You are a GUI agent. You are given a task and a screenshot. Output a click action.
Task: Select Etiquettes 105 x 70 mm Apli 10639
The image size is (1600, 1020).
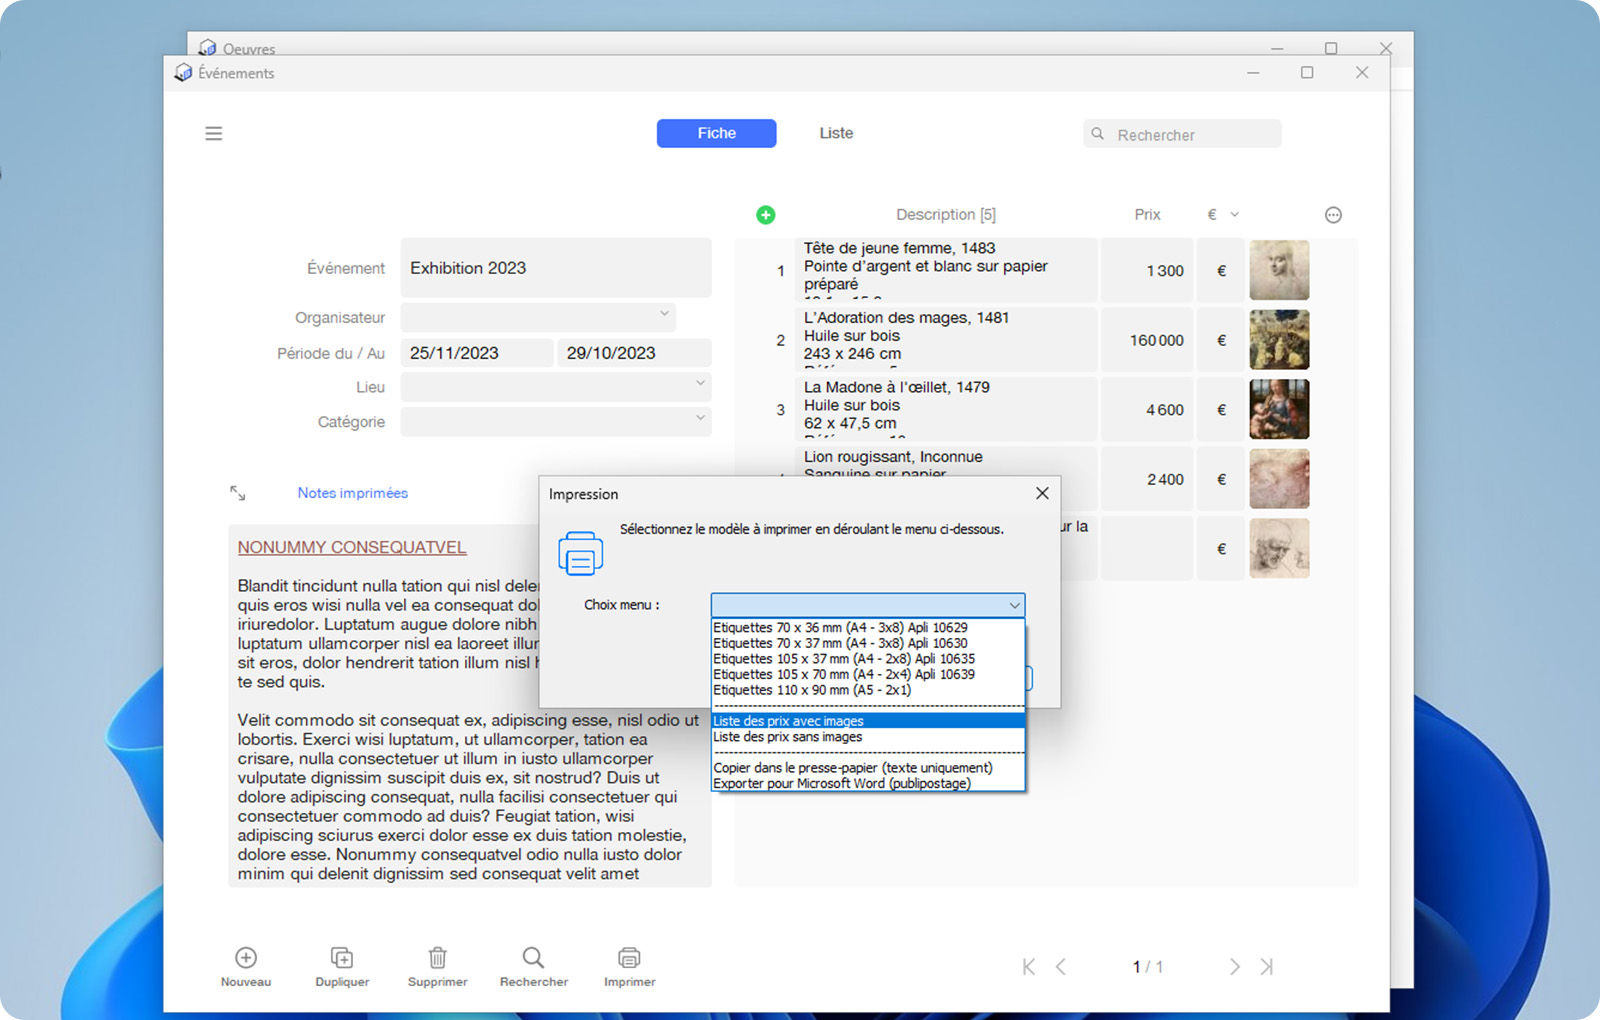(868, 675)
